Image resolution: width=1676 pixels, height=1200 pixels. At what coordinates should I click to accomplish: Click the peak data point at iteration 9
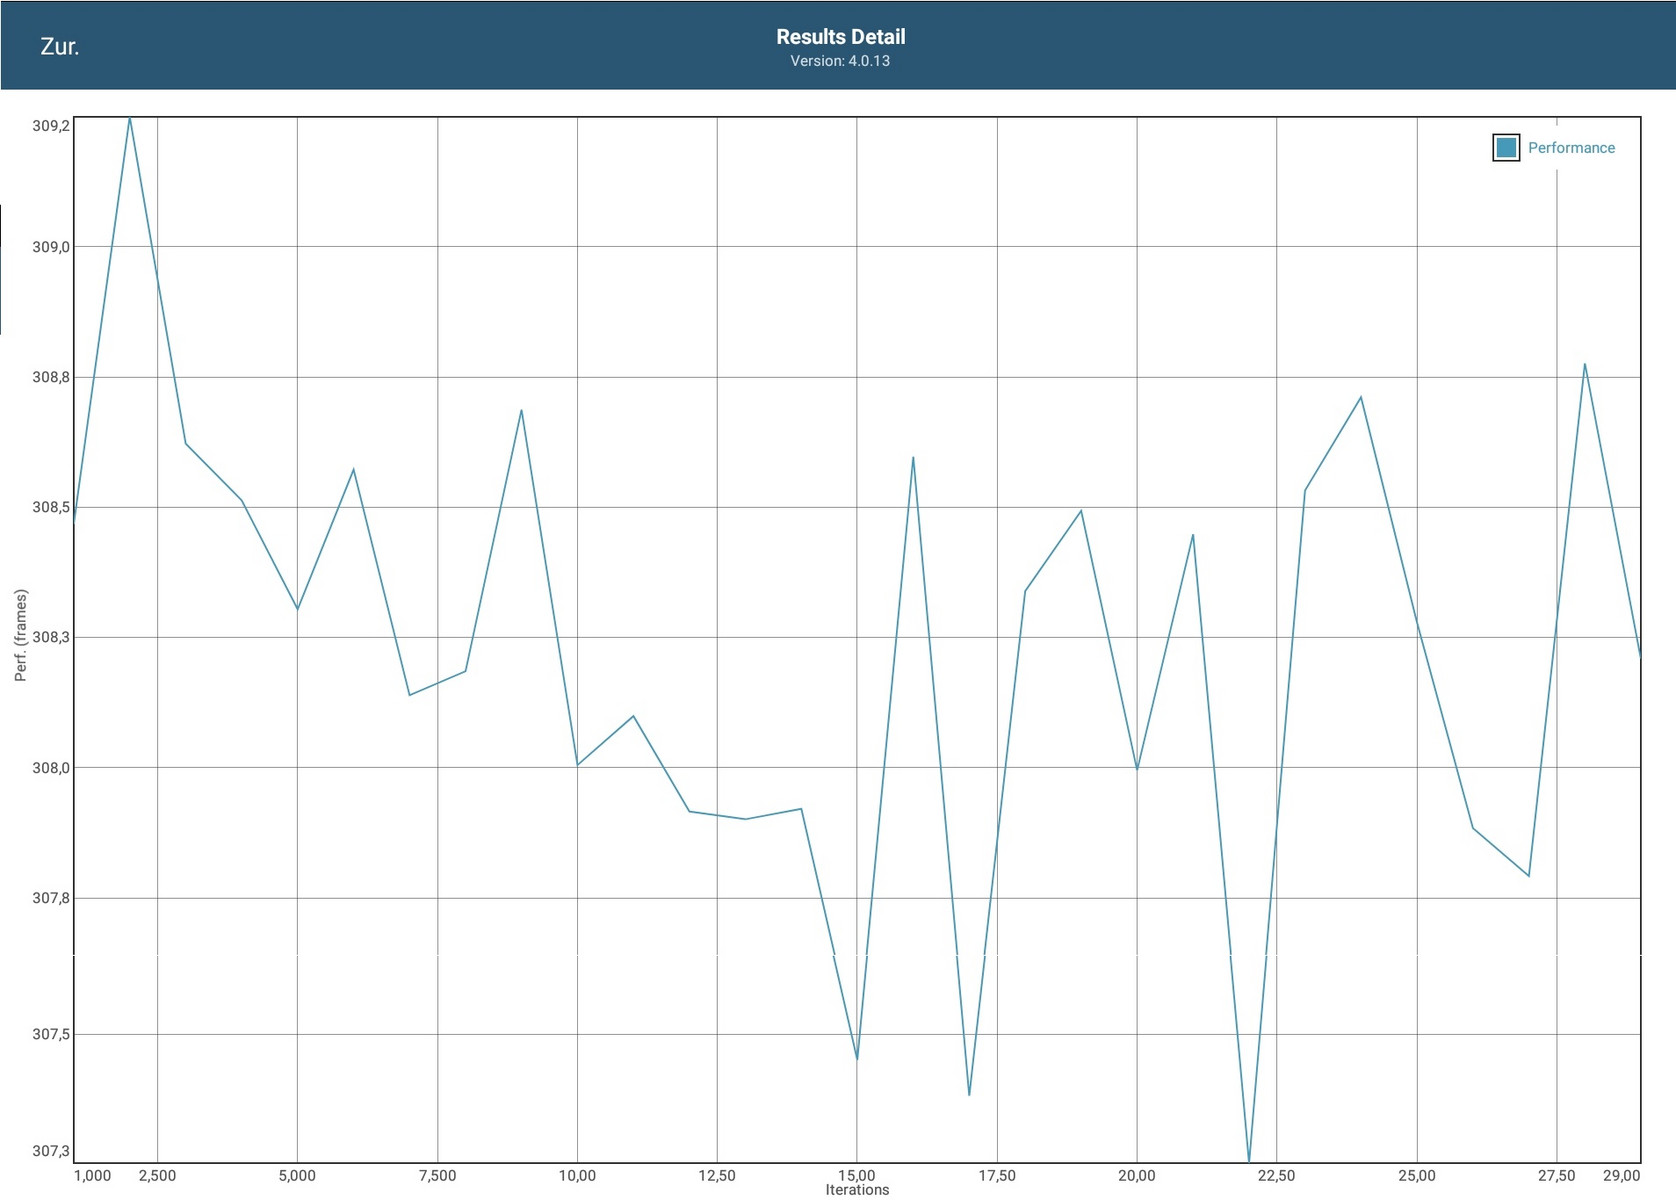click(x=521, y=410)
